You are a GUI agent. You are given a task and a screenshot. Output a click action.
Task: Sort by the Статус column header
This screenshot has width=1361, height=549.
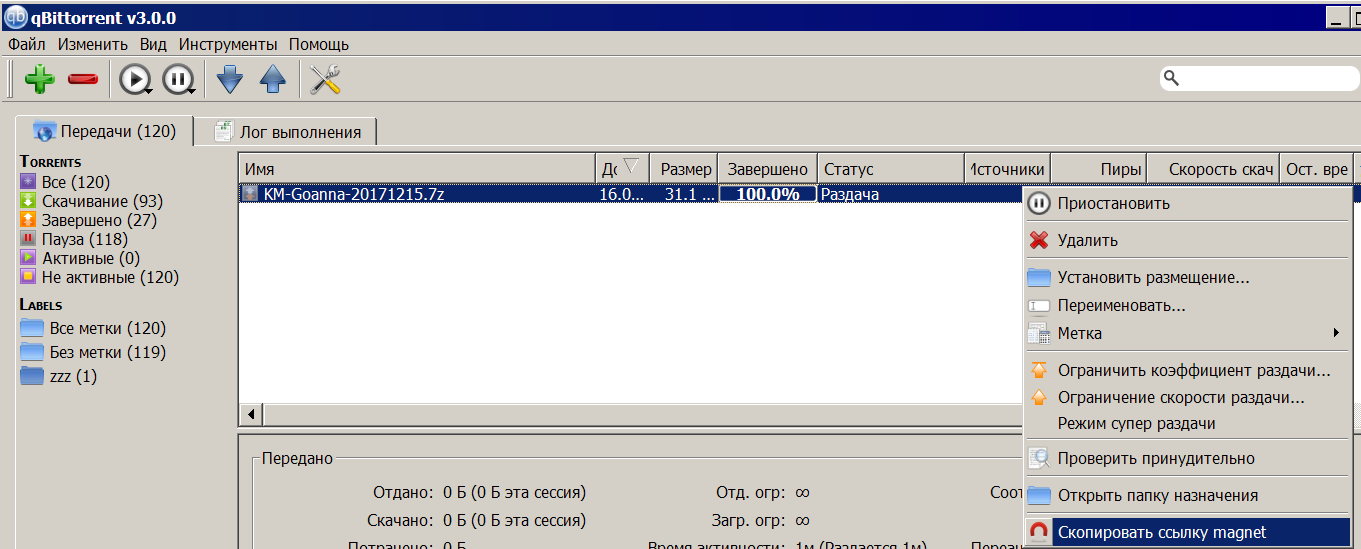click(x=890, y=169)
